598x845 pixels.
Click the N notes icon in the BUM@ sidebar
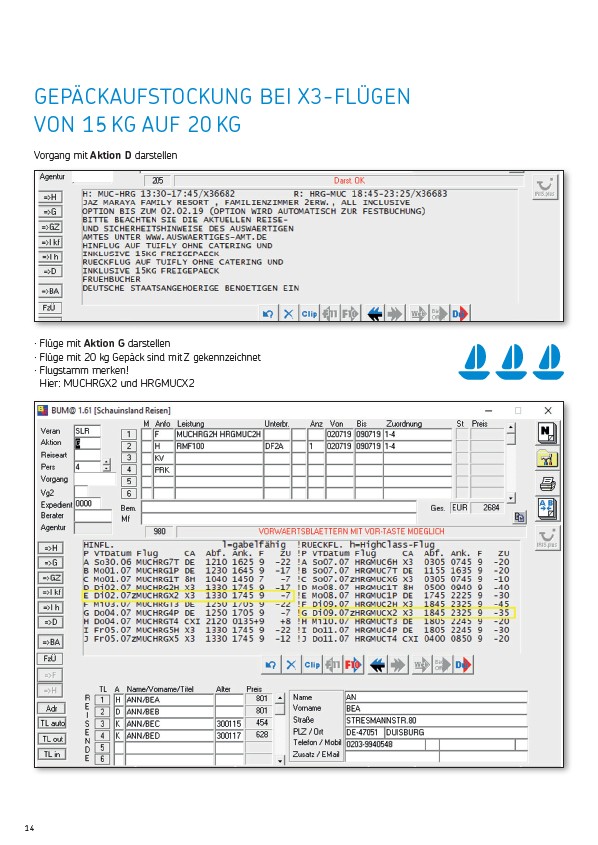click(547, 433)
